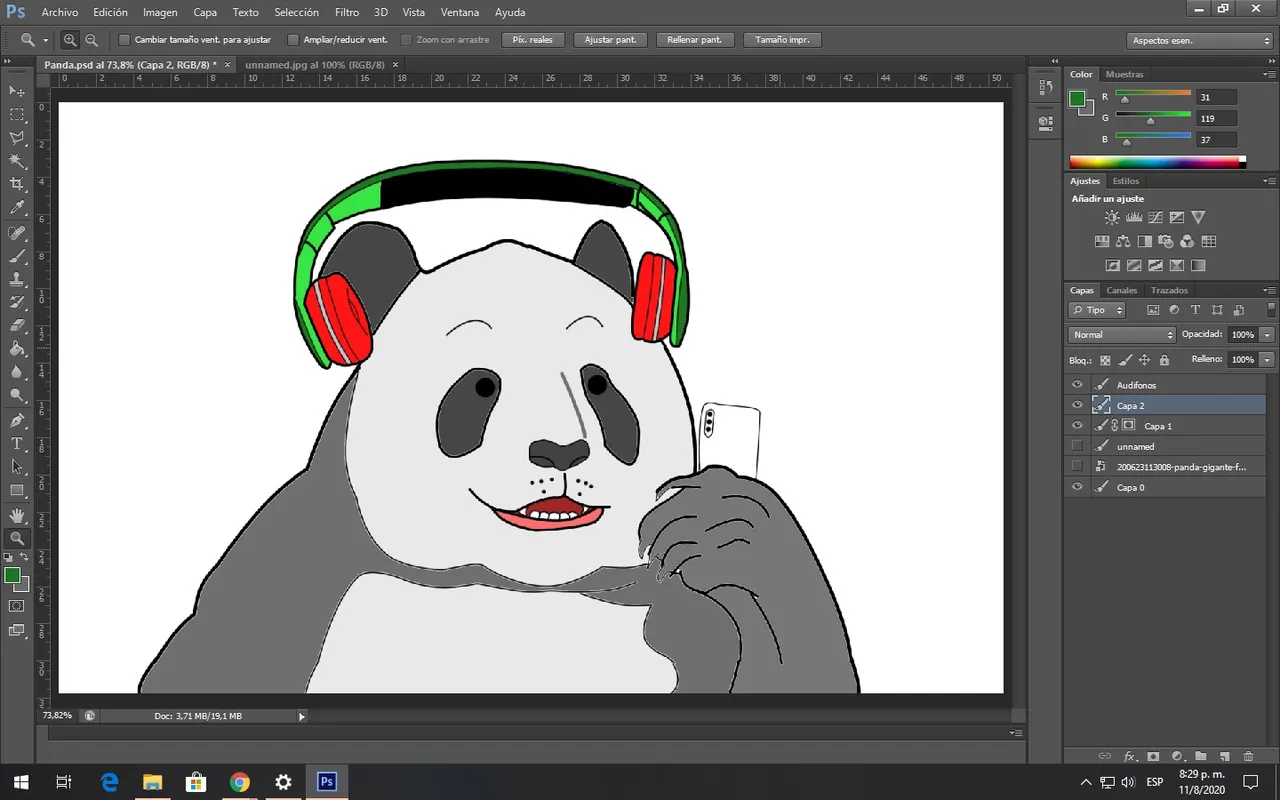Select the Pen tool
1280x800 pixels.
click(17, 421)
